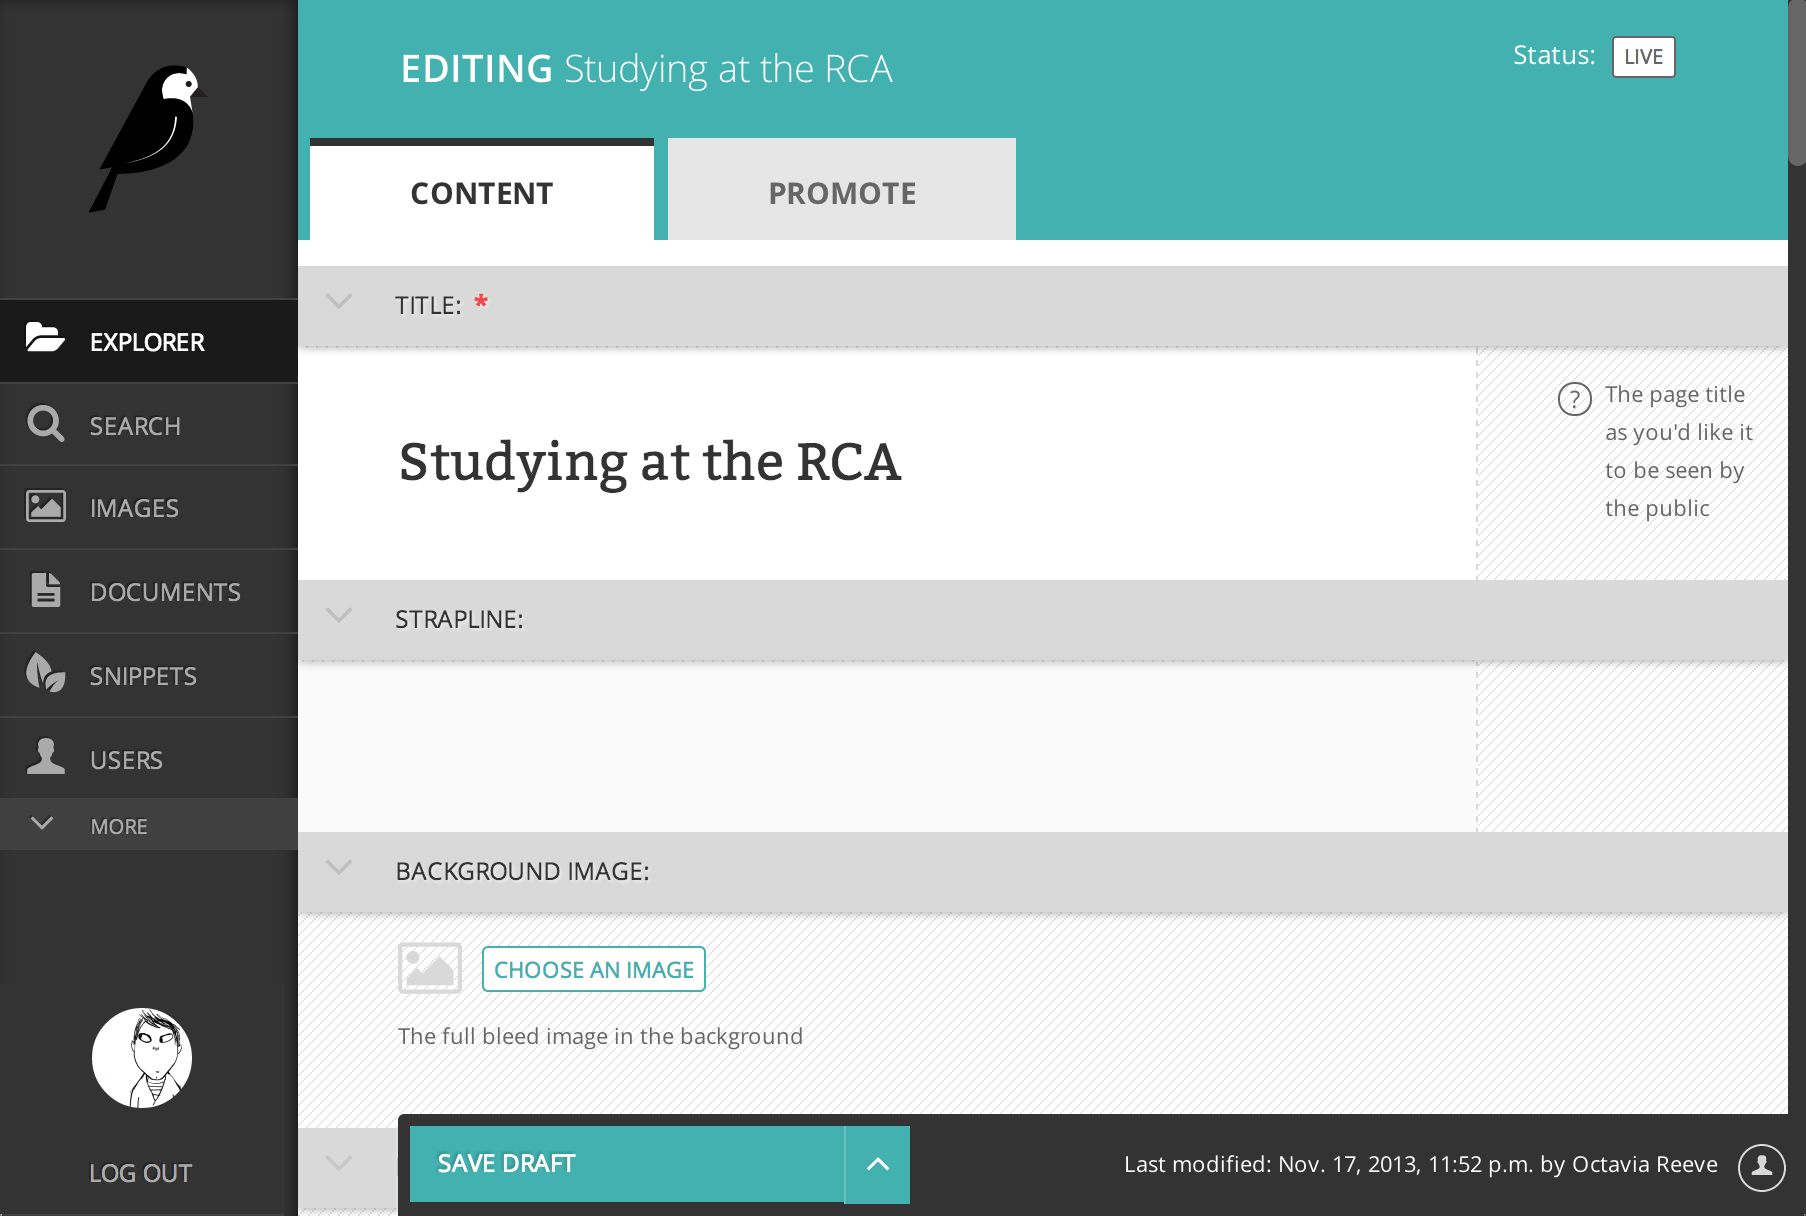Click the help question mark icon
This screenshot has width=1806, height=1216.
[1574, 399]
